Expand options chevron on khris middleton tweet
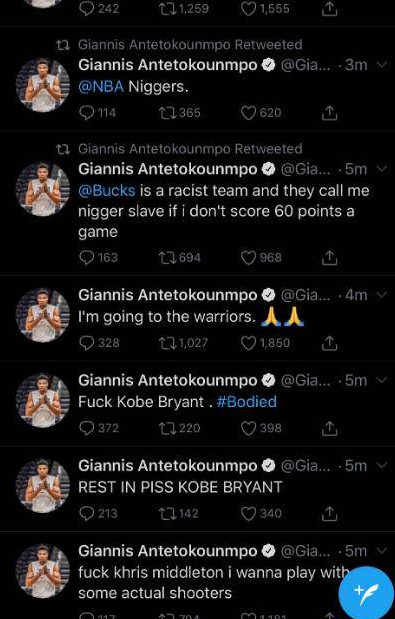The image size is (395, 619). click(382, 550)
